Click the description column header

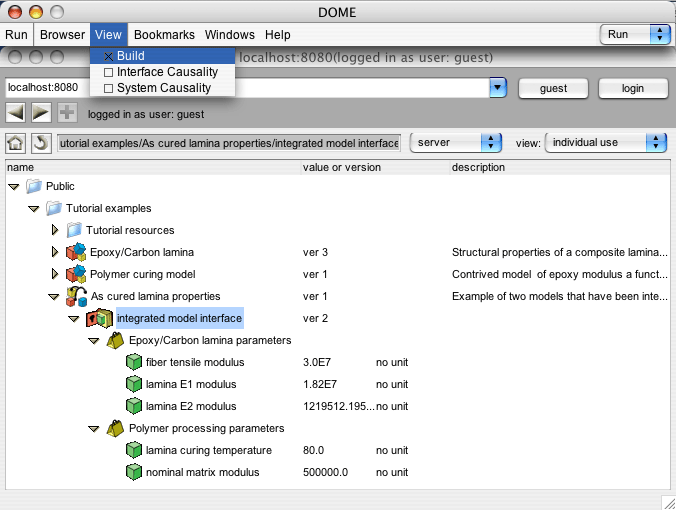pyautogui.click(x=560, y=167)
